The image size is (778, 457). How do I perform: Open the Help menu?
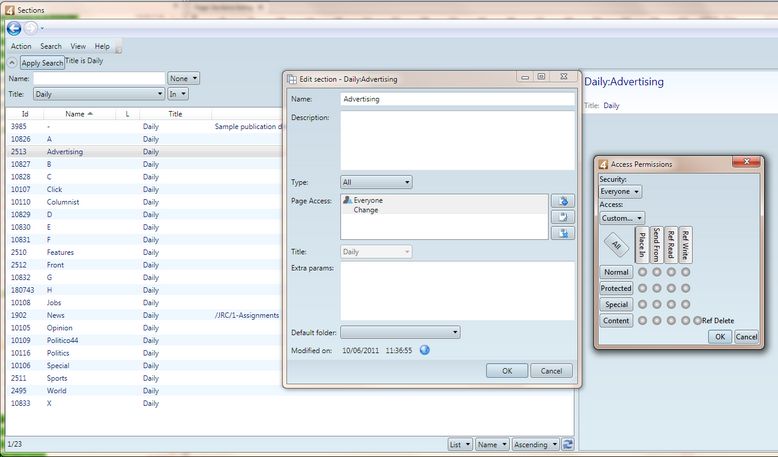(102, 46)
